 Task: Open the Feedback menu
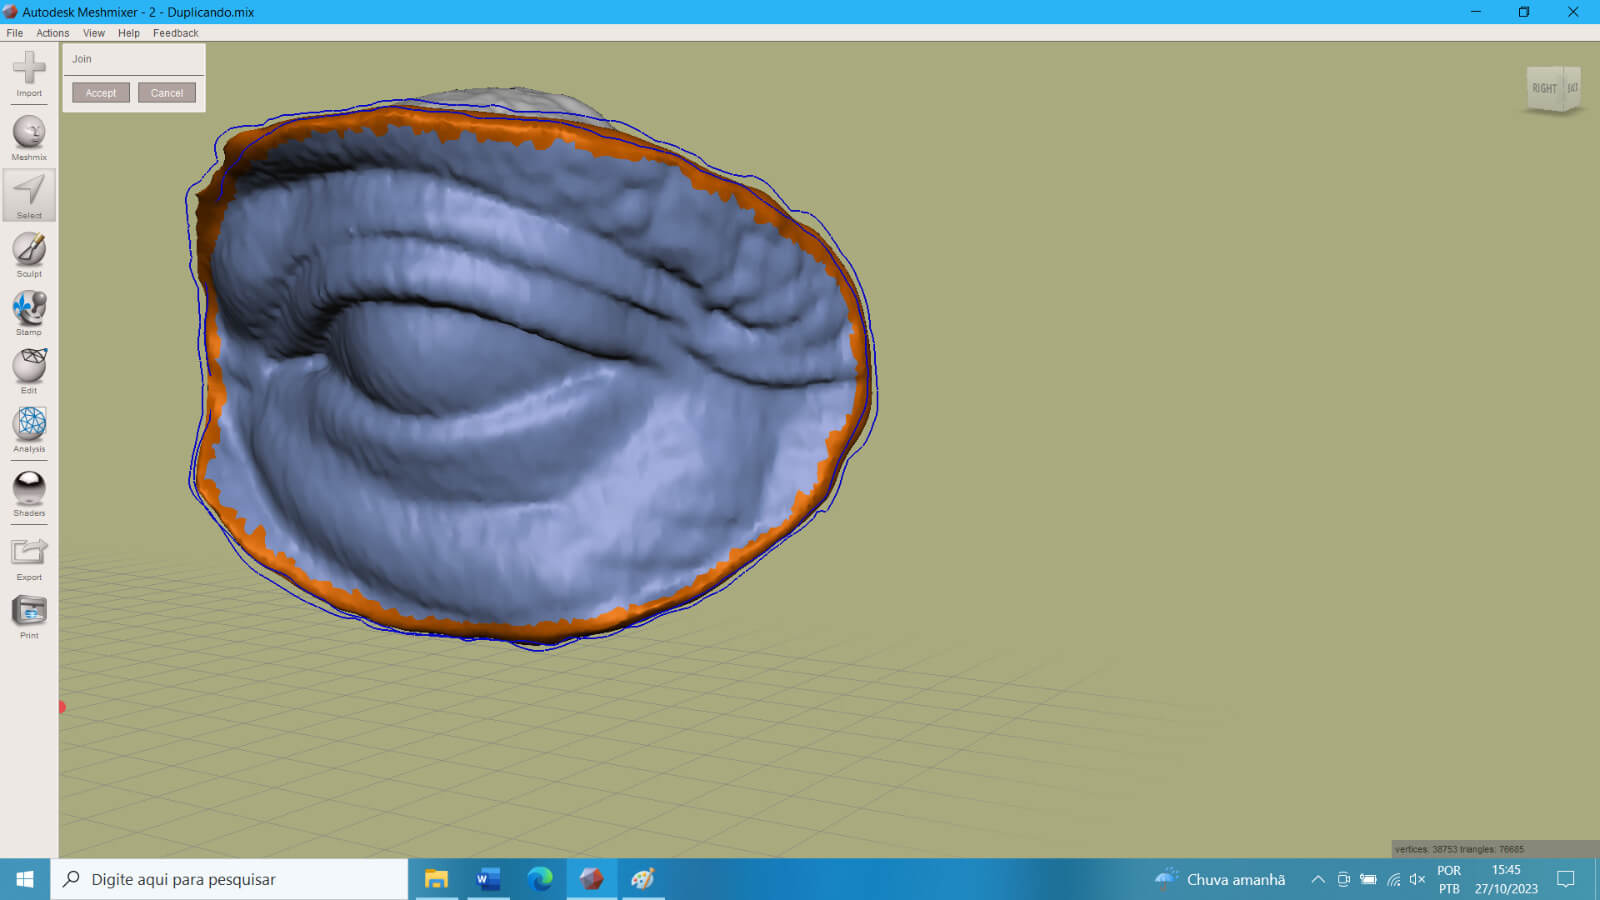(x=176, y=33)
